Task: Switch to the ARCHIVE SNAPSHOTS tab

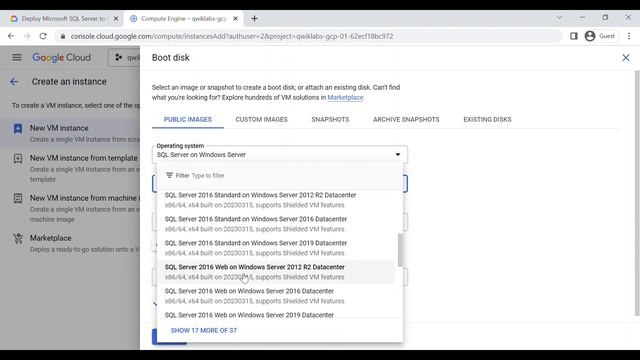Action: [x=406, y=120]
